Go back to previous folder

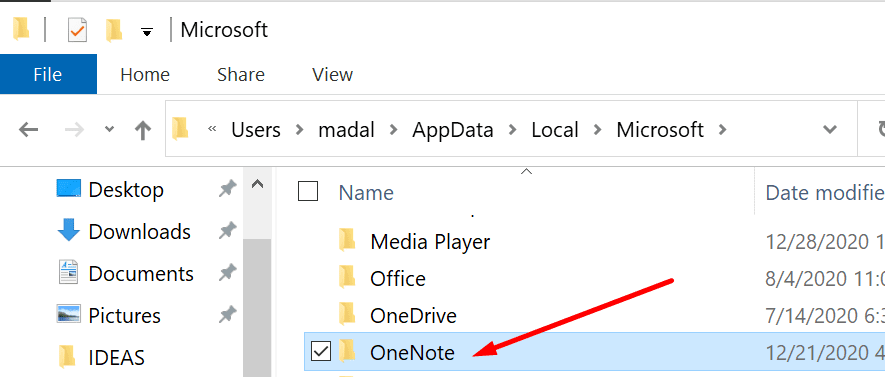click(x=28, y=130)
